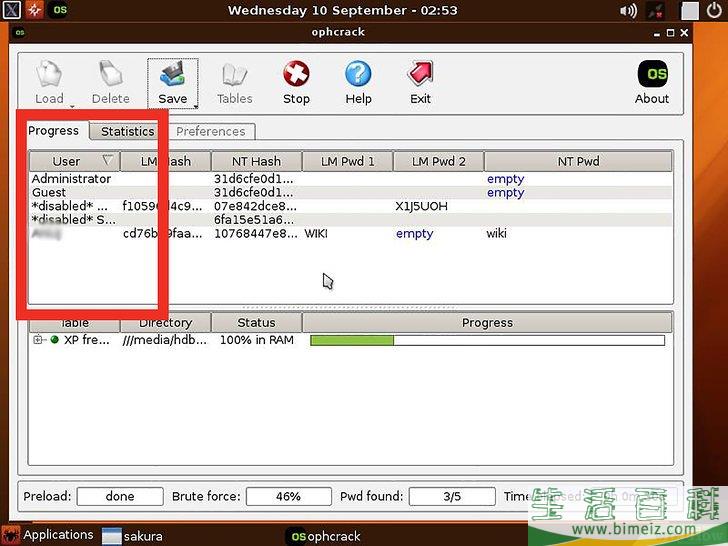Viewport: 728px width, 546px height.
Task: Maximize the ophcrack window
Action: pyautogui.click(x=670, y=32)
